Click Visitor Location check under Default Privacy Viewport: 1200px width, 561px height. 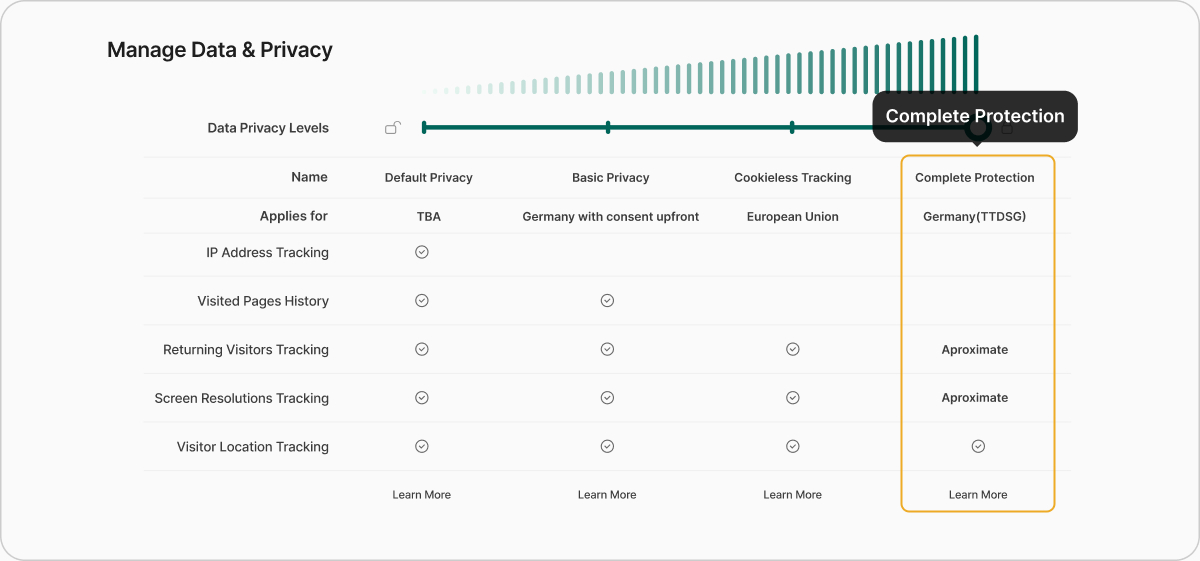422,446
